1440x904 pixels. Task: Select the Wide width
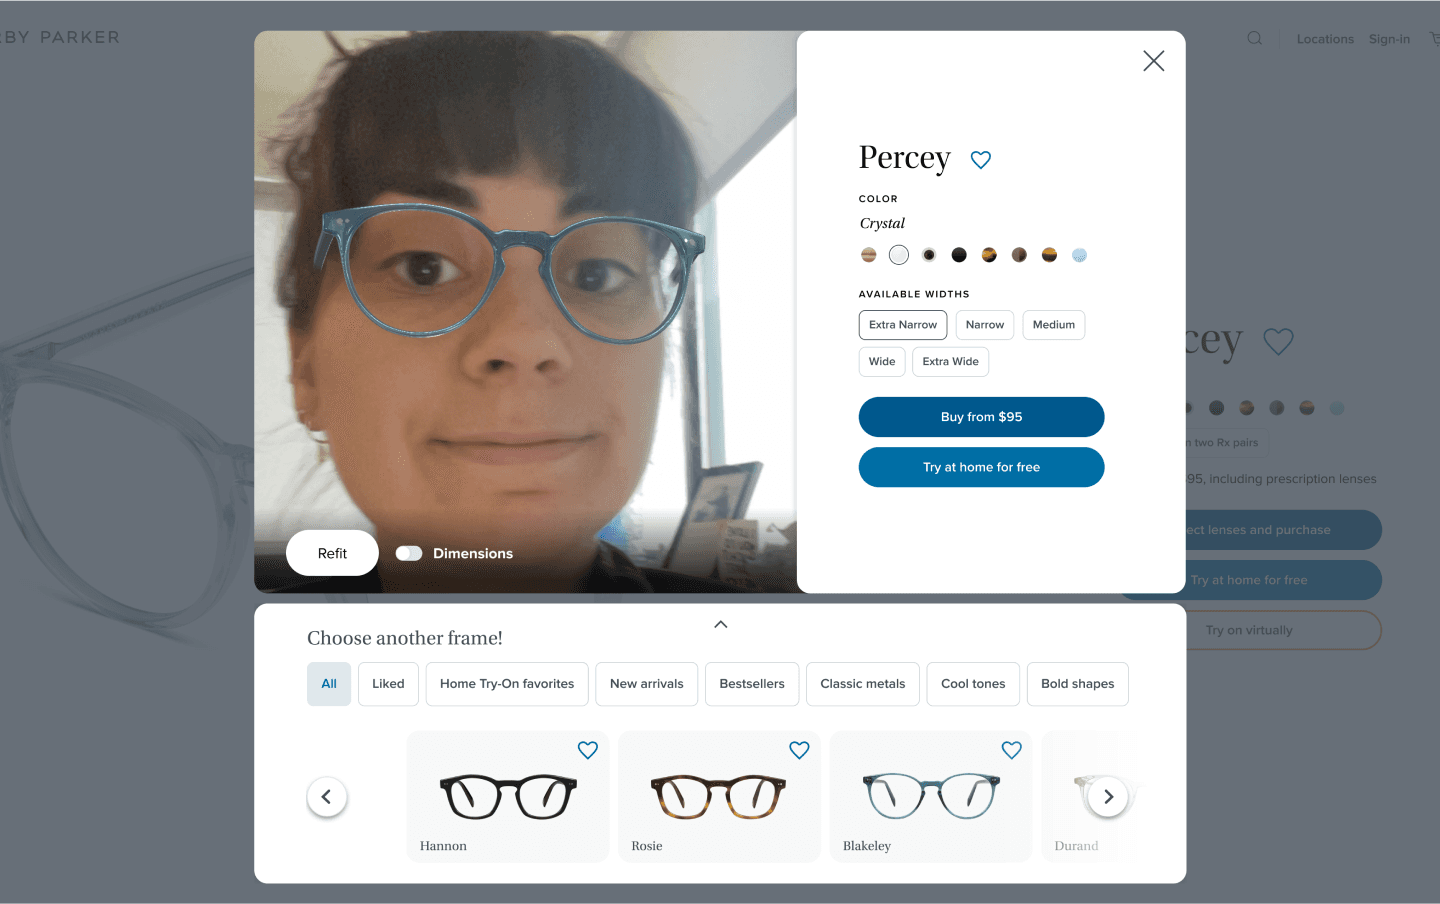pyautogui.click(x=882, y=362)
